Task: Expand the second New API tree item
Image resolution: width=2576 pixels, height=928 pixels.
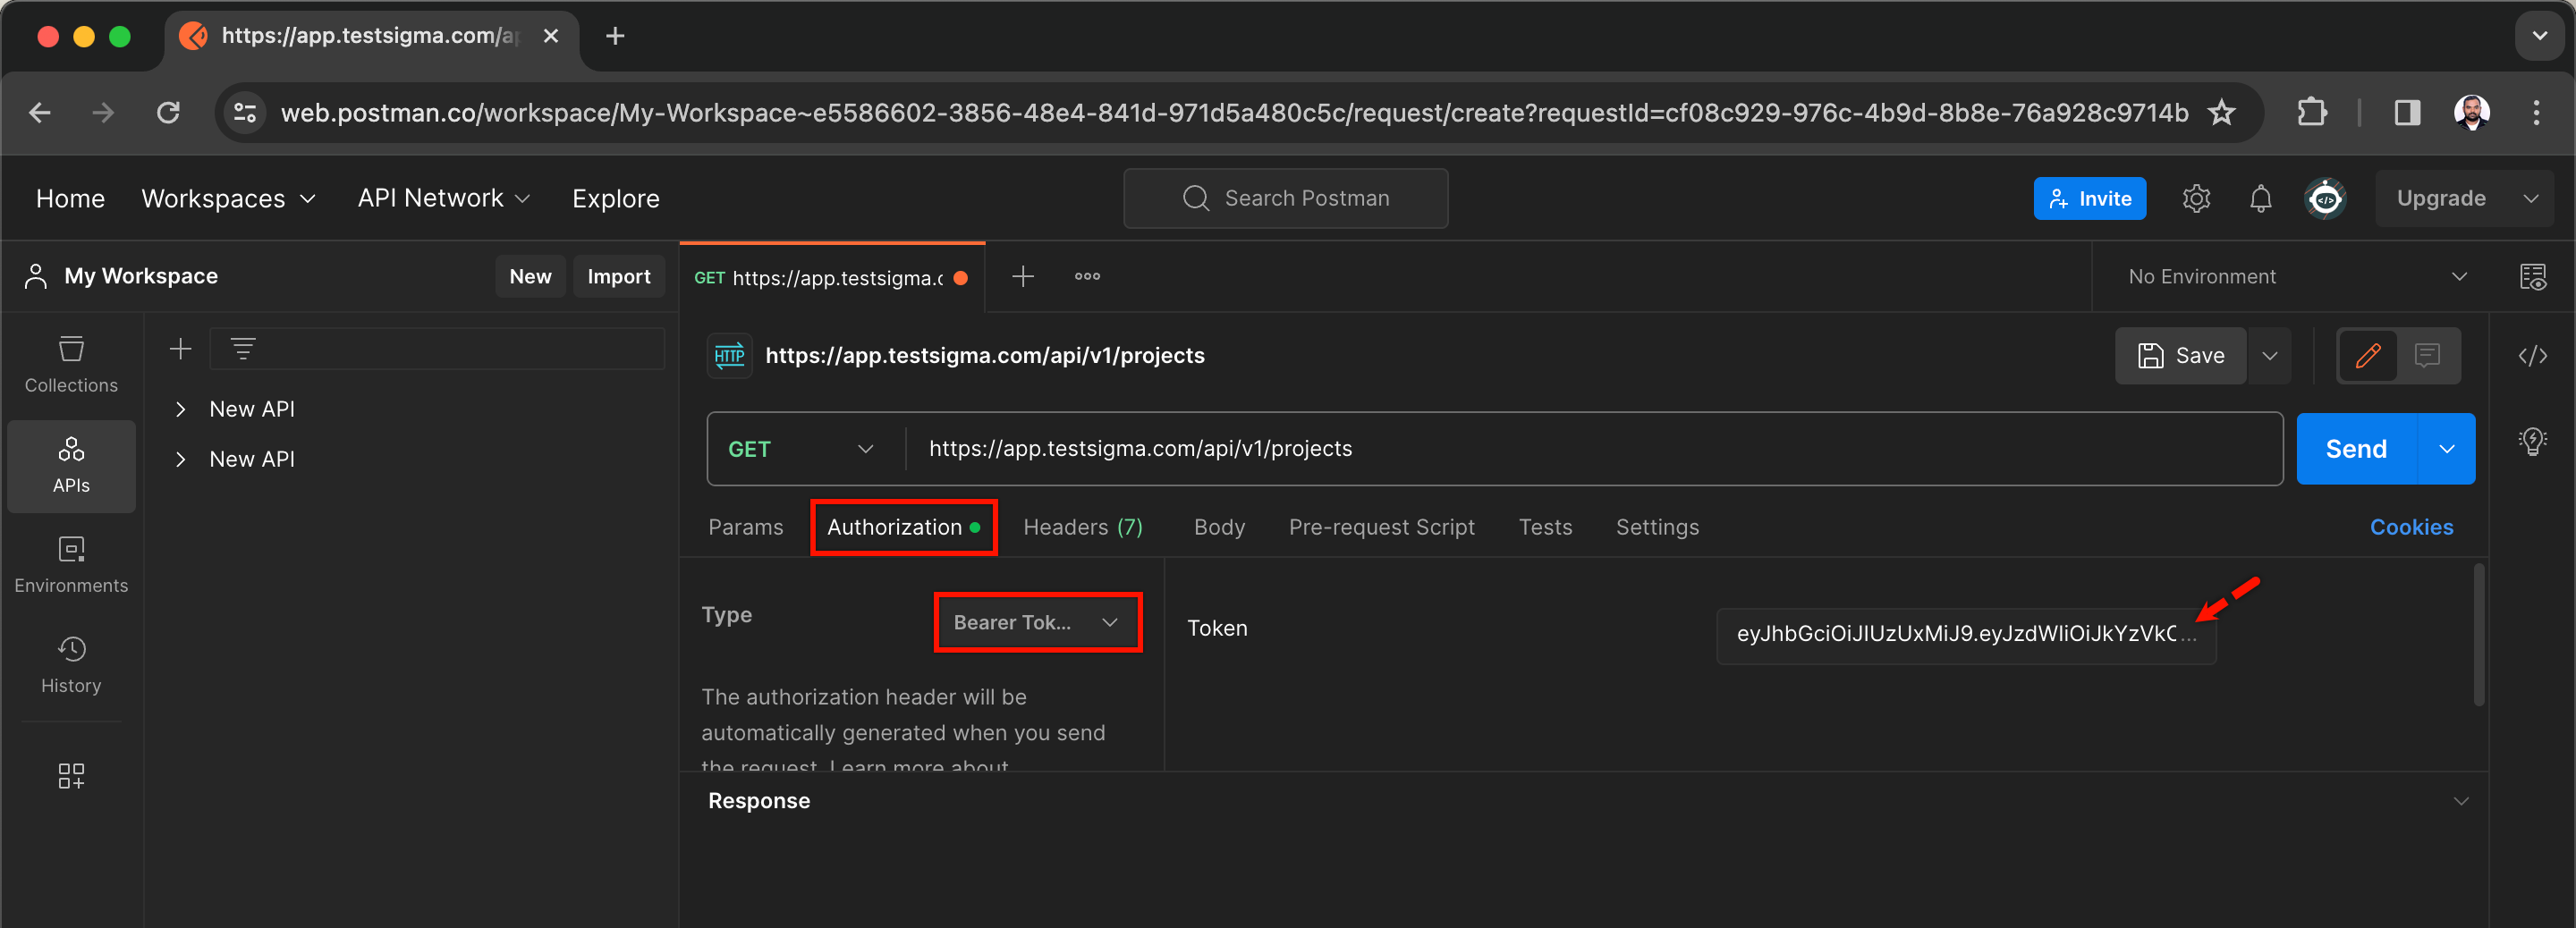Action: tap(180, 459)
